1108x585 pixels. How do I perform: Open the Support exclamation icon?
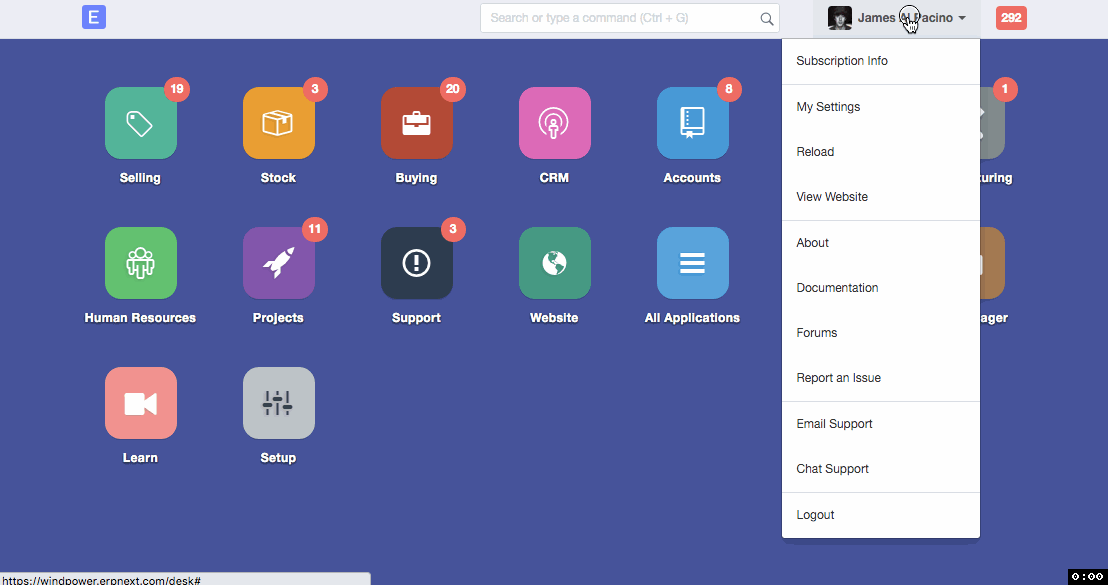[417, 263]
